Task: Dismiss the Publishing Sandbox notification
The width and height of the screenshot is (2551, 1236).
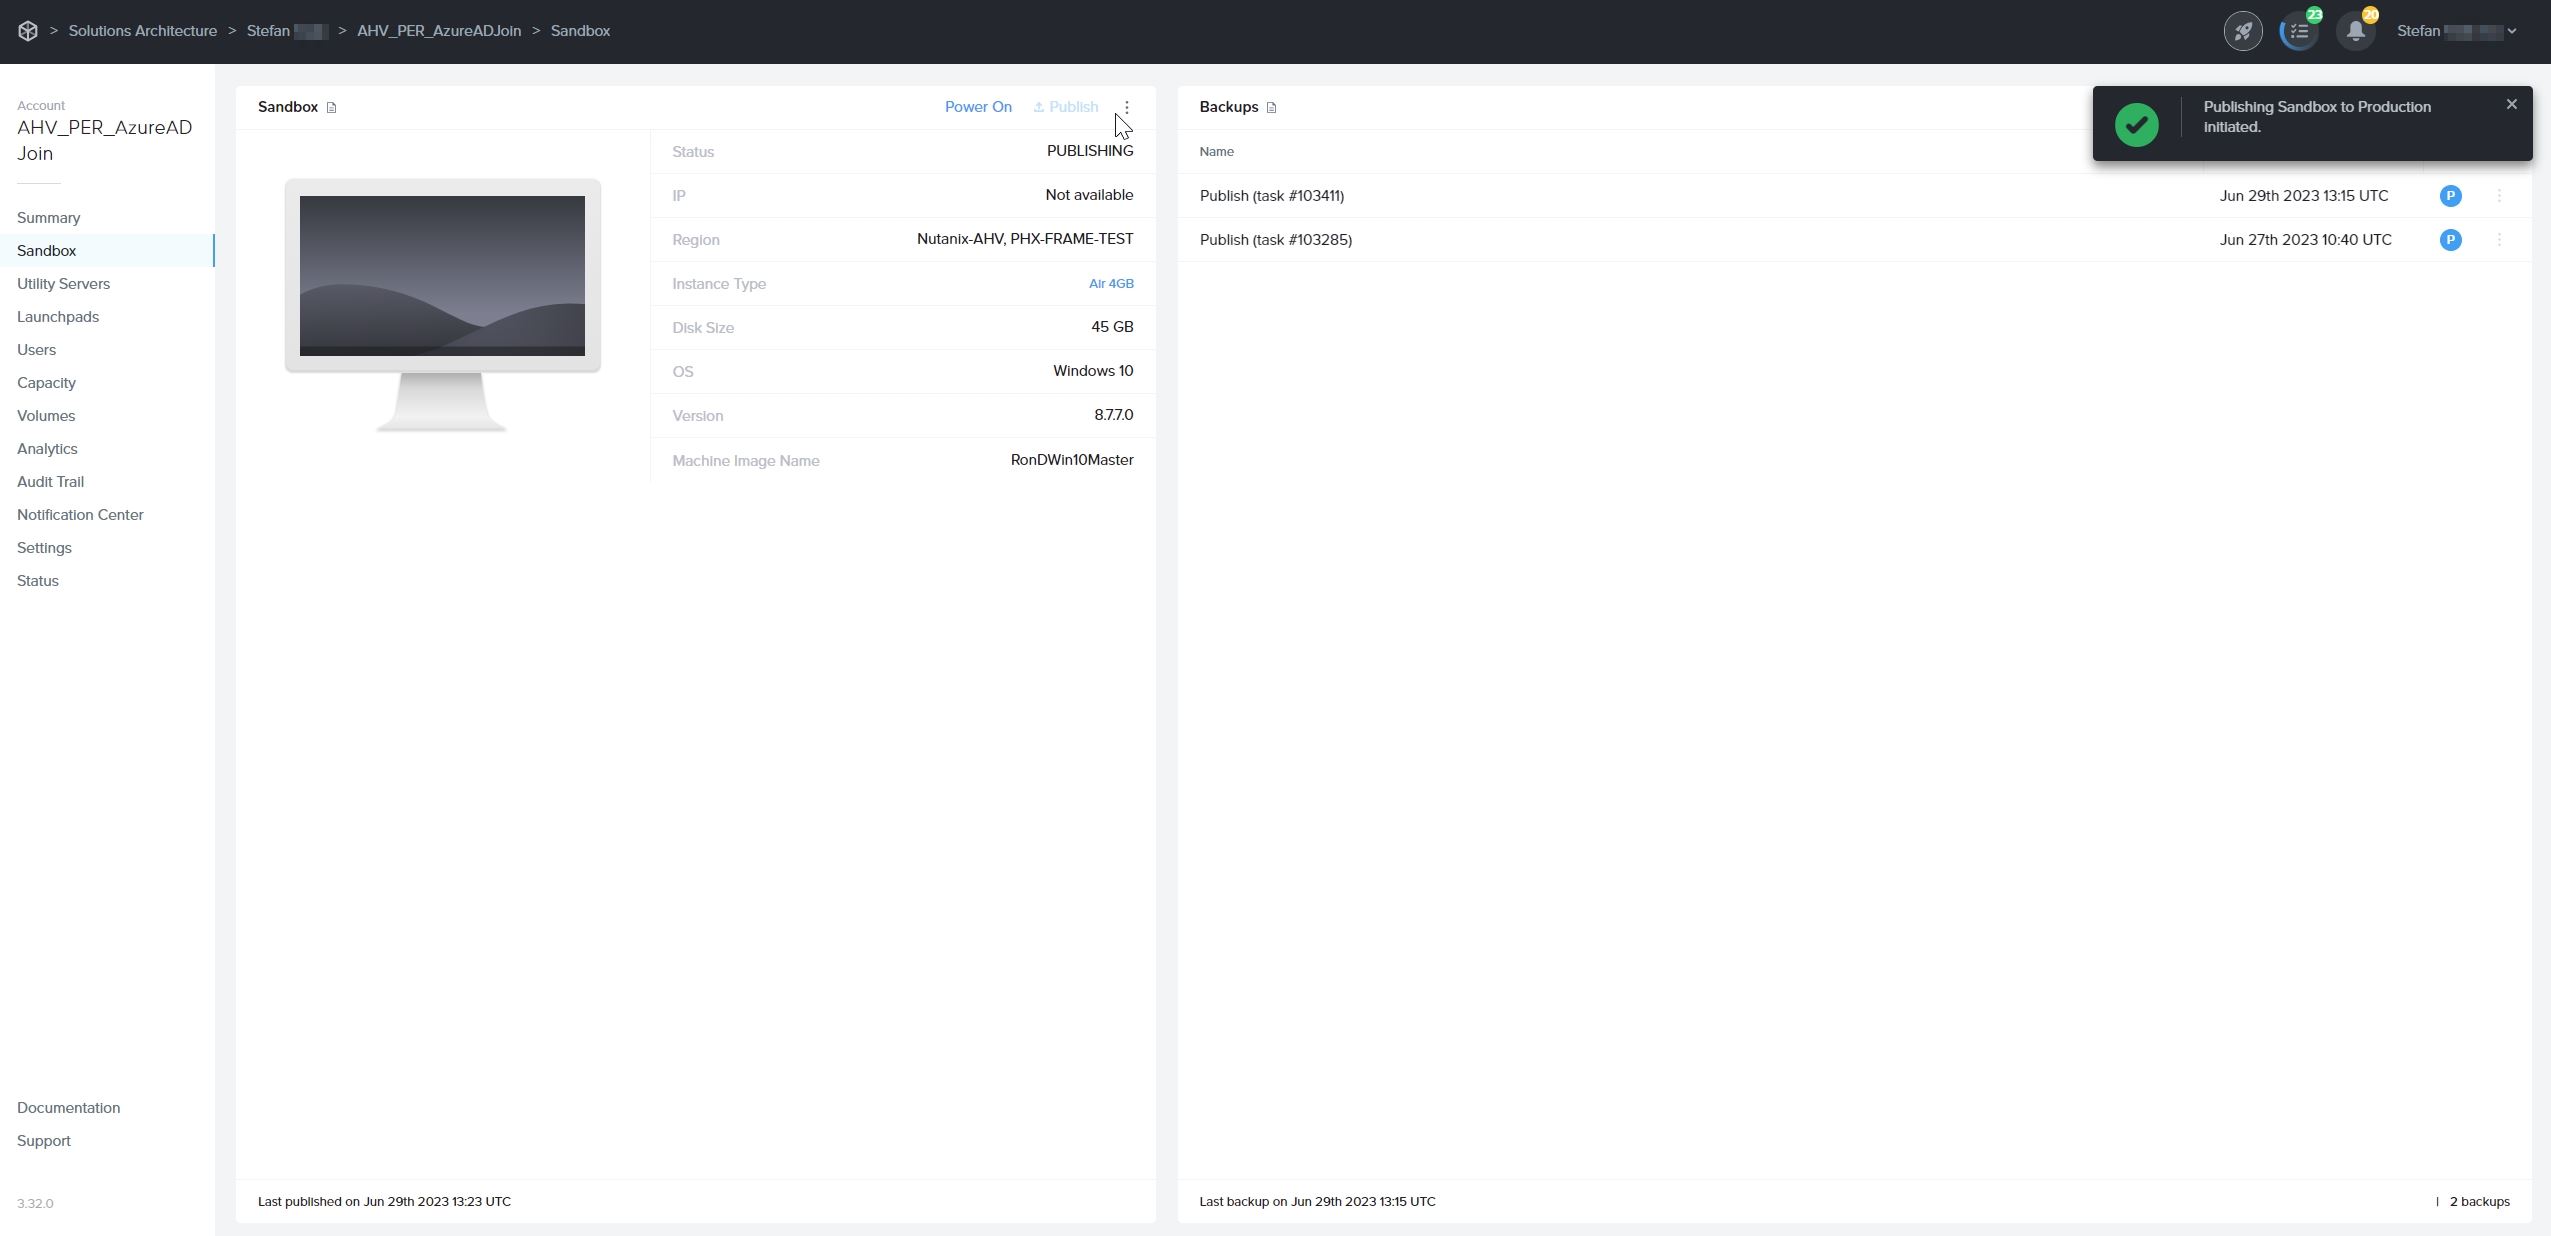Action: coord(2510,104)
